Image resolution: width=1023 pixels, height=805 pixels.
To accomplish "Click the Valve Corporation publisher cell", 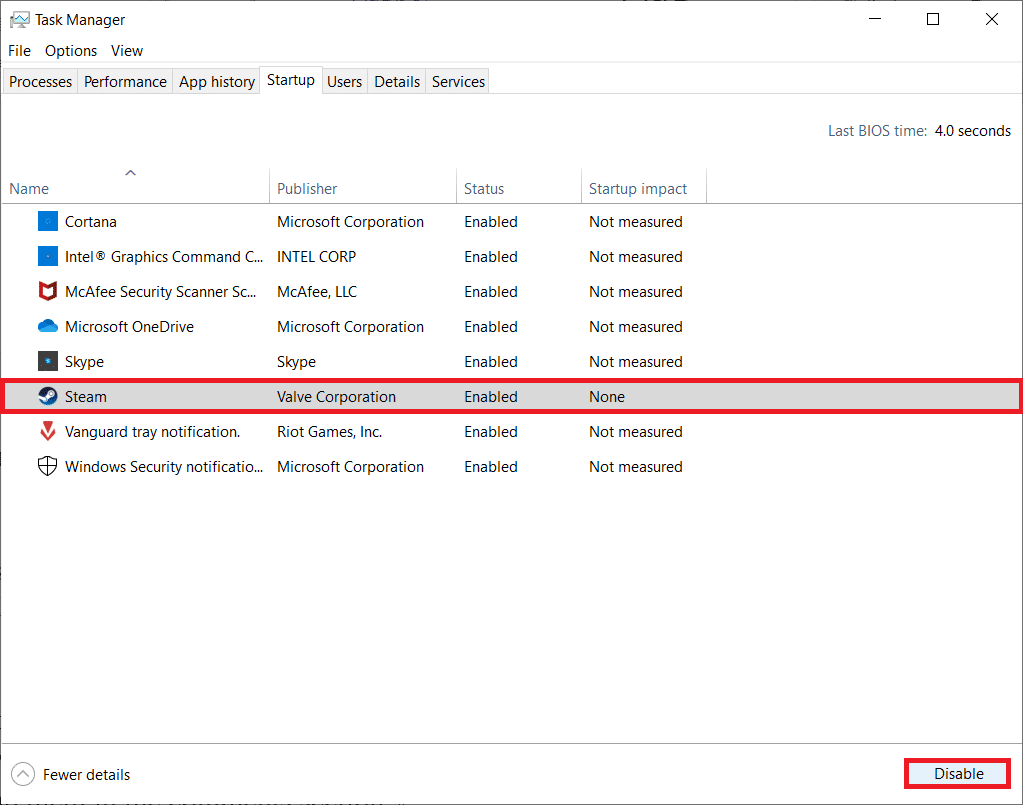I will tap(336, 397).
